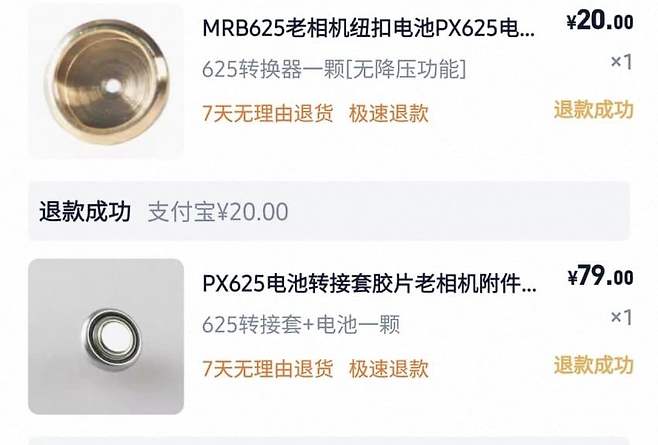This screenshot has width=658, height=445.
Task: Click the ×1 quantity of the second item
Action: [621, 317]
